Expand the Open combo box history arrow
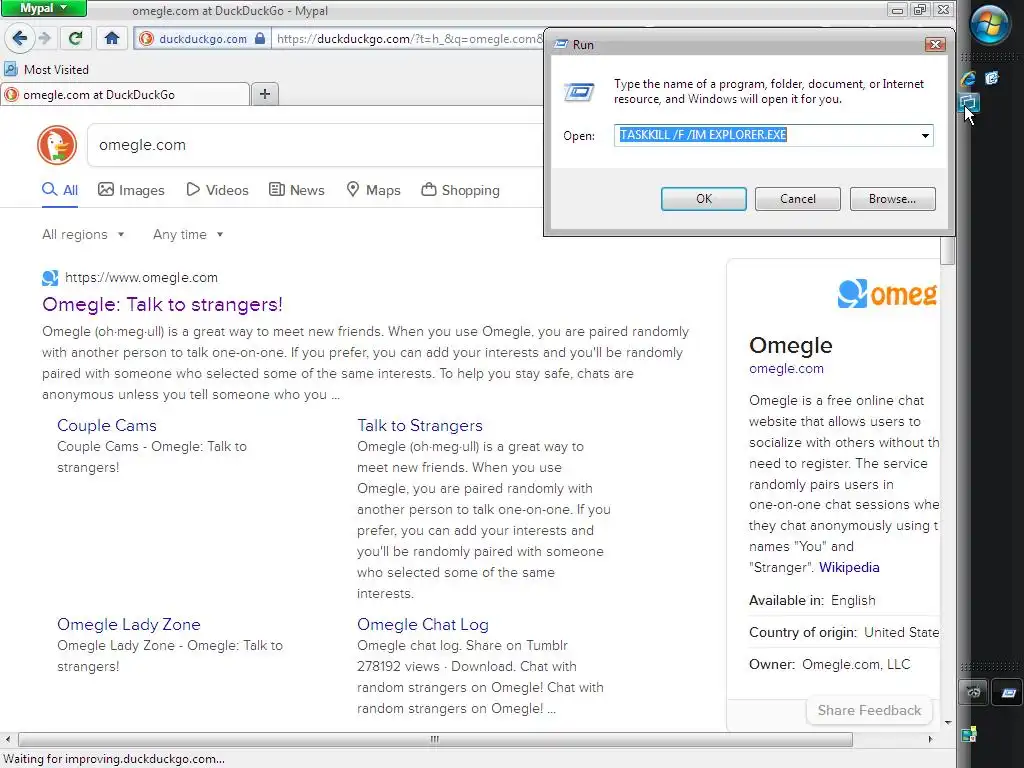 tap(925, 135)
